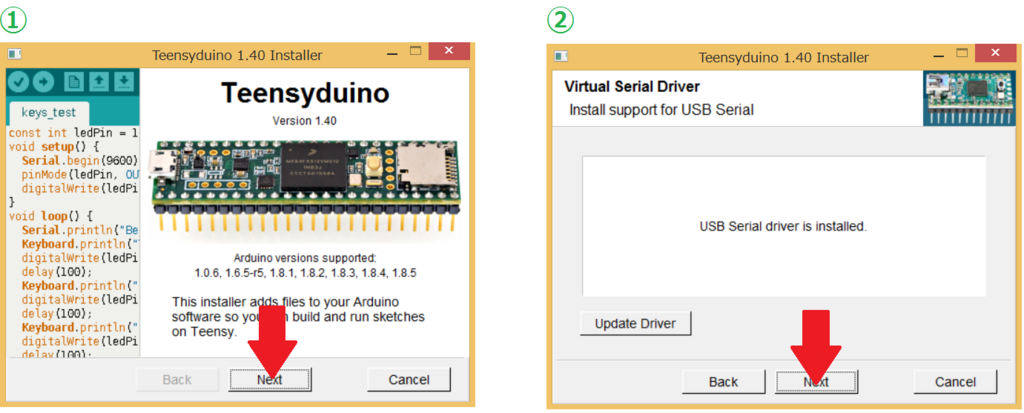Screen dimensions: 1024x413
Task: Click the Arduino upload arrow icon
Action: [43, 82]
